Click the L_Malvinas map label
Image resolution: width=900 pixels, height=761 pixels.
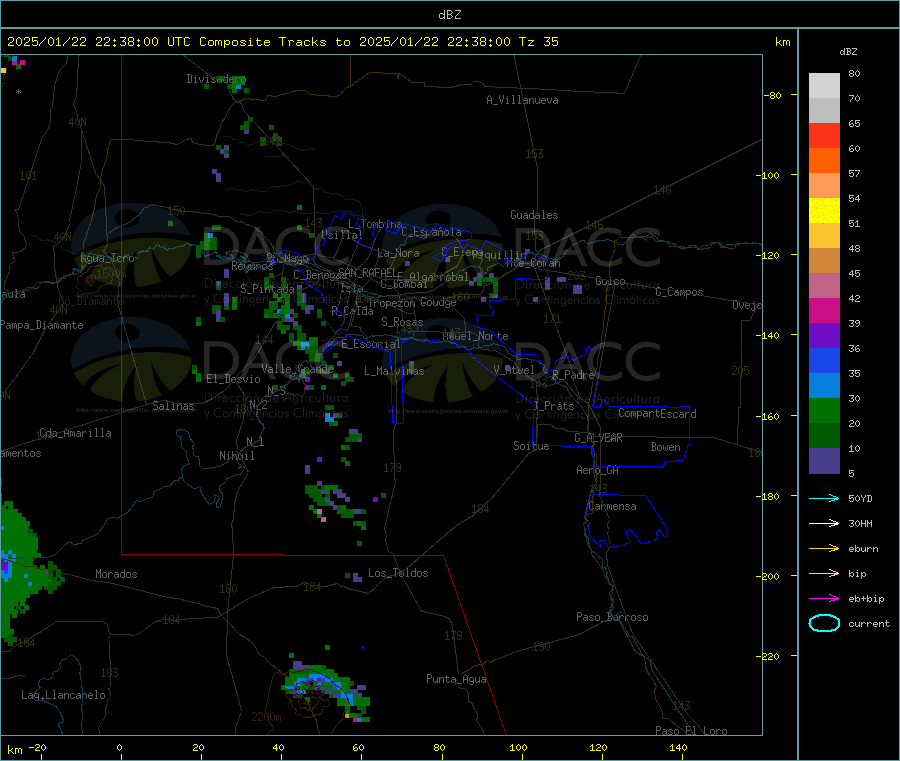(394, 371)
